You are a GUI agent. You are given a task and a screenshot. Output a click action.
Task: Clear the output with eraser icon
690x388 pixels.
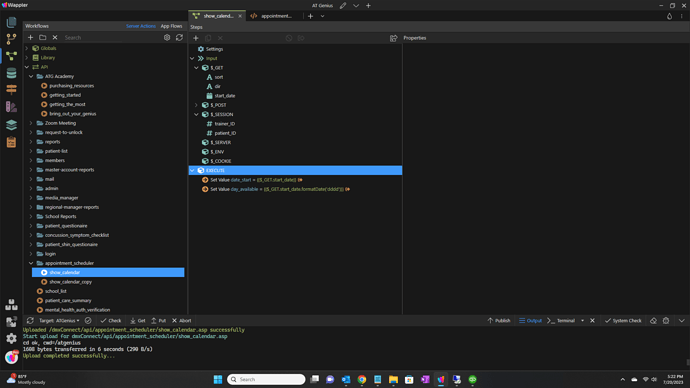653,321
